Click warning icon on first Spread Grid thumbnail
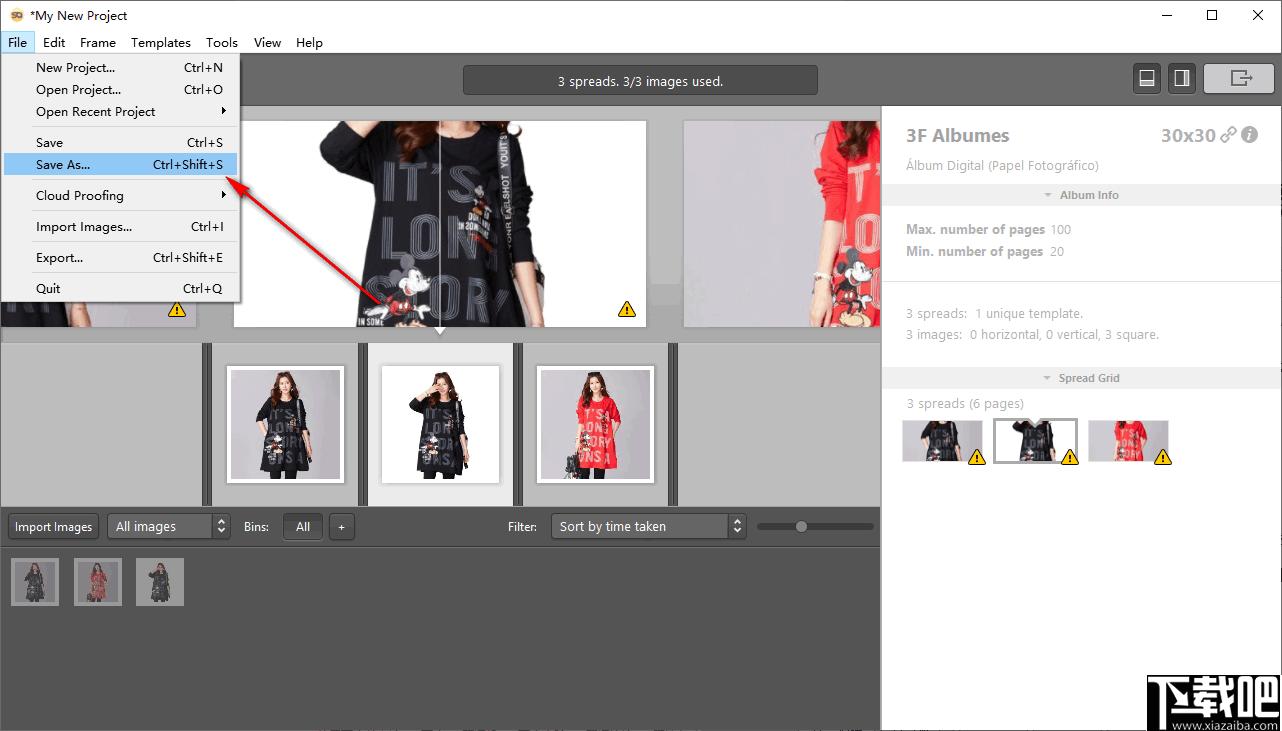1282x731 pixels. tap(976, 457)
